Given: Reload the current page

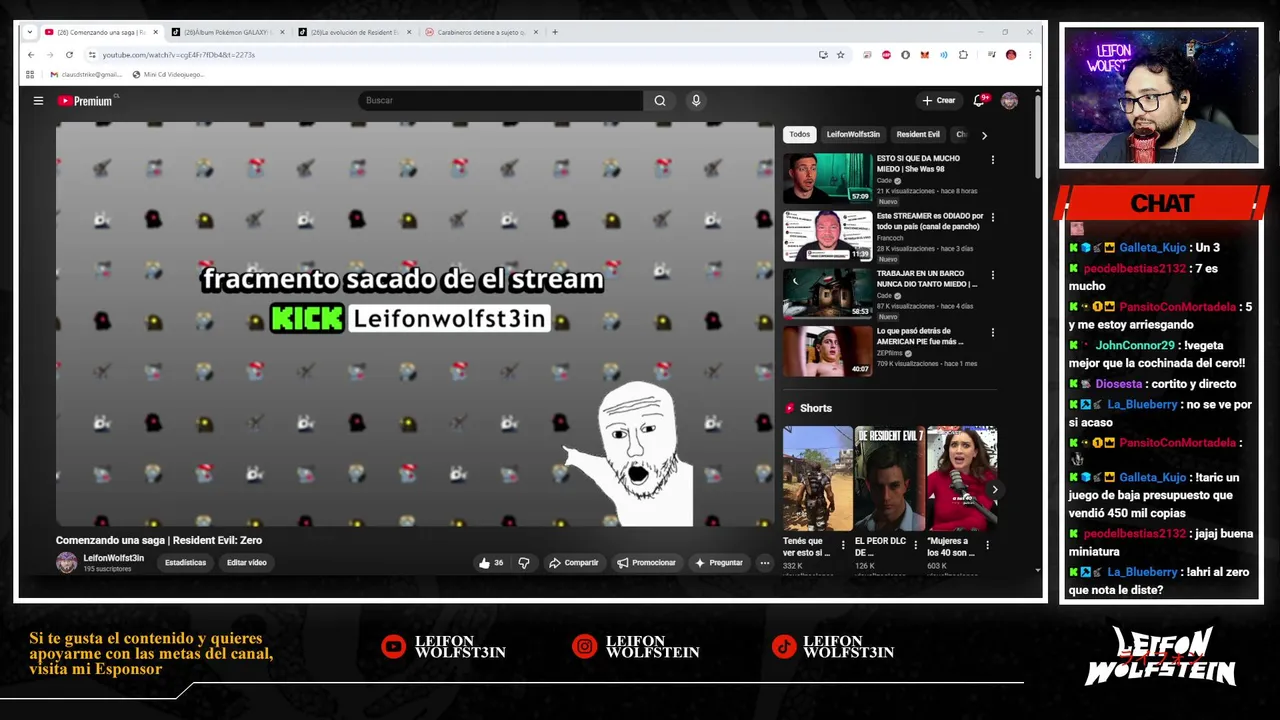Looking at the screenshot, I should tap(69, 55).
